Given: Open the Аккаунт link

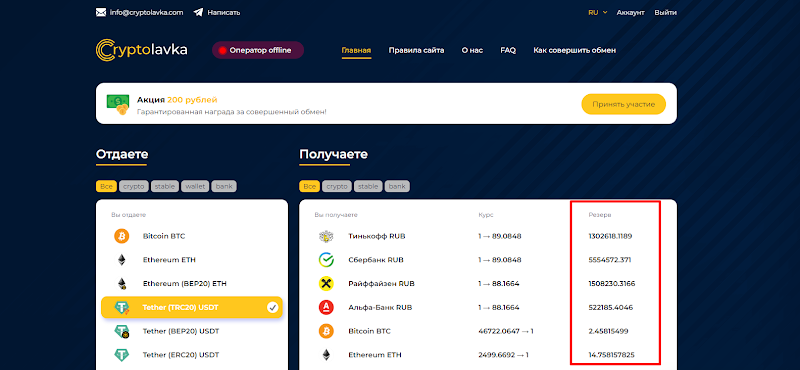Looking at the screenshot, I should click(631, 12).
